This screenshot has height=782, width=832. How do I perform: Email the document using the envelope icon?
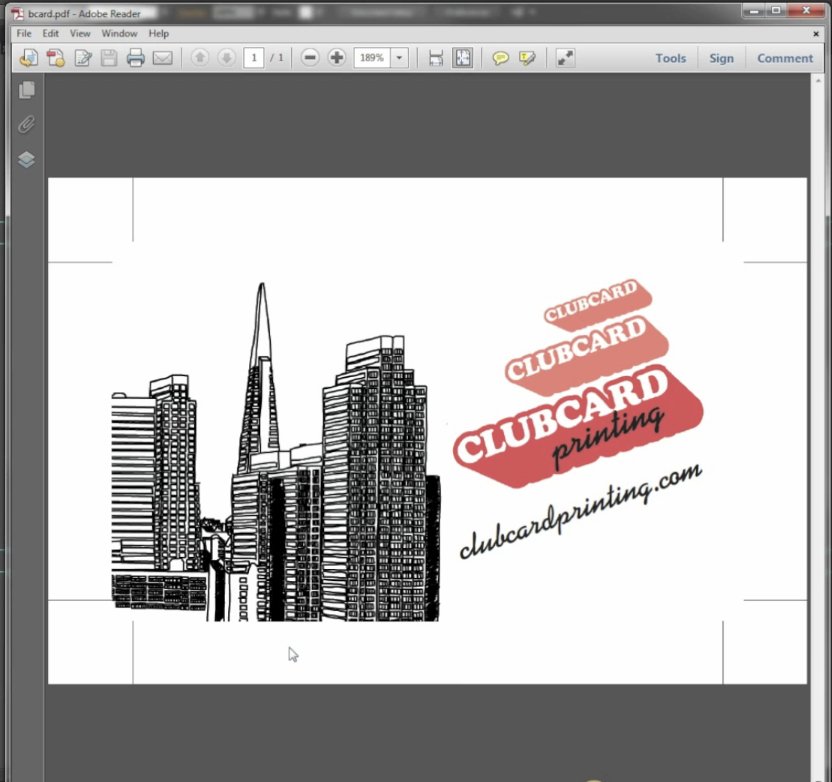pos(162,57)
